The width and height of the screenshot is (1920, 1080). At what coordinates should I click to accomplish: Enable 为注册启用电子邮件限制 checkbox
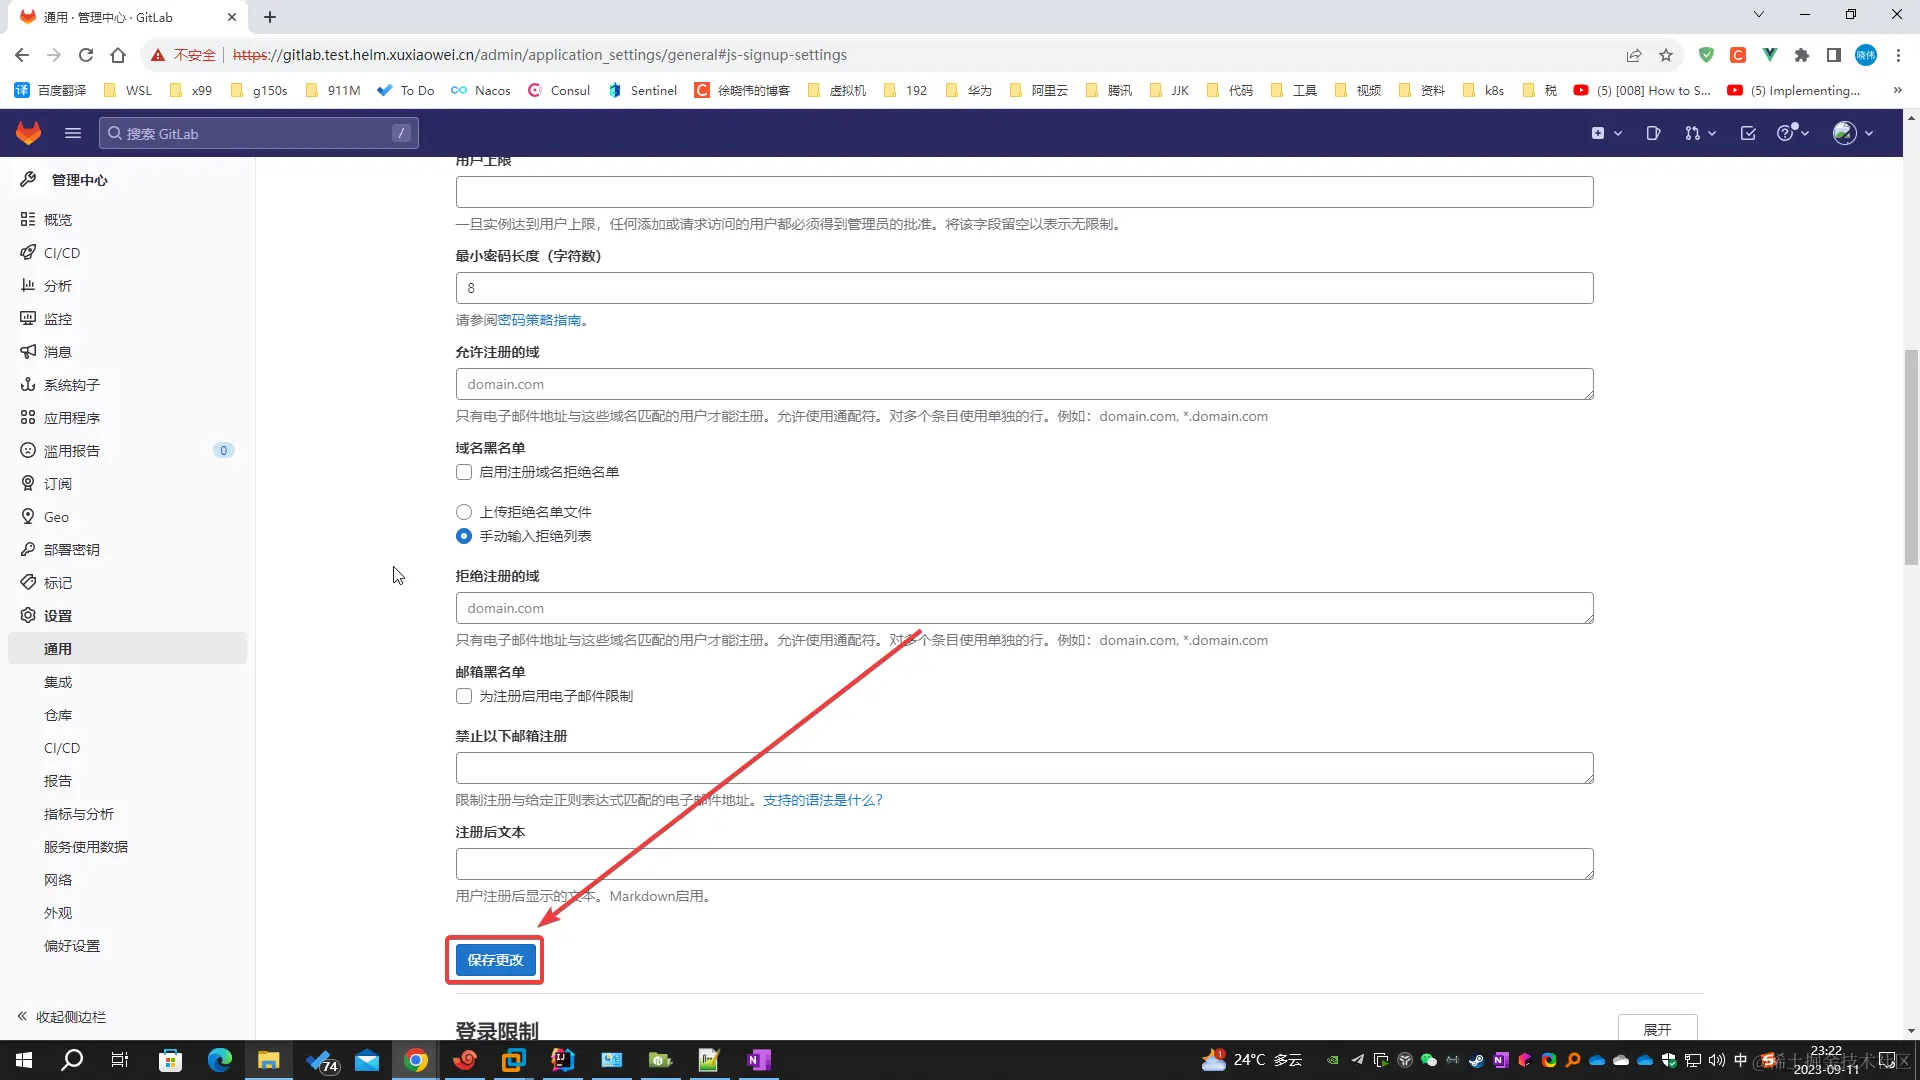[464, 696]
